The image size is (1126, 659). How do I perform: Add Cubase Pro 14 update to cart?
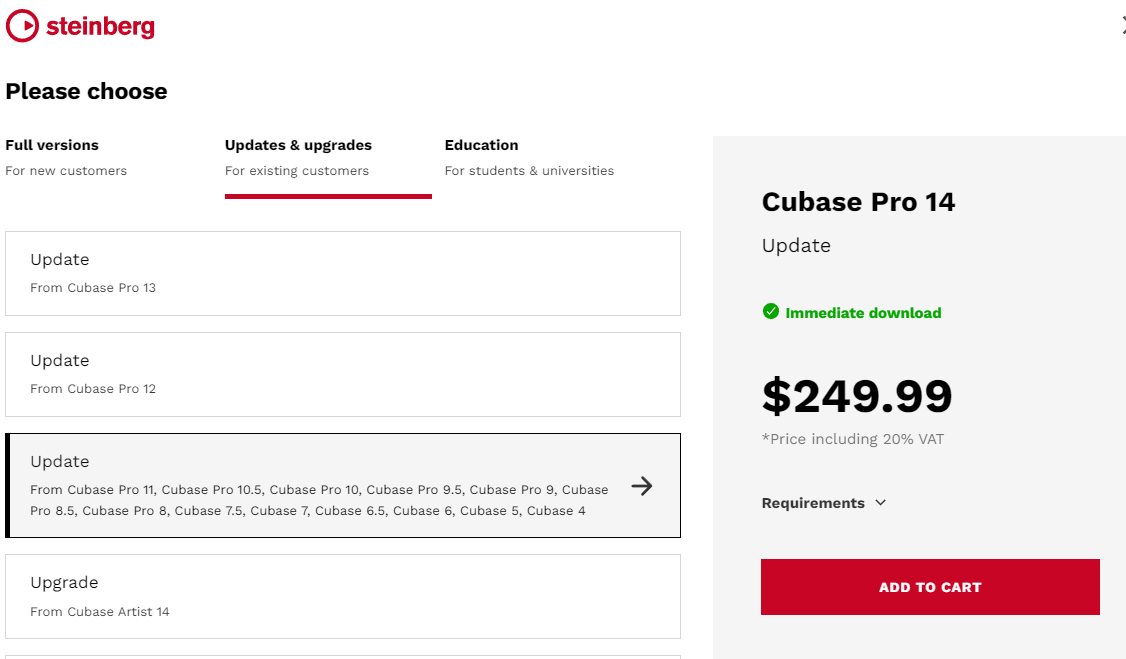930,587
